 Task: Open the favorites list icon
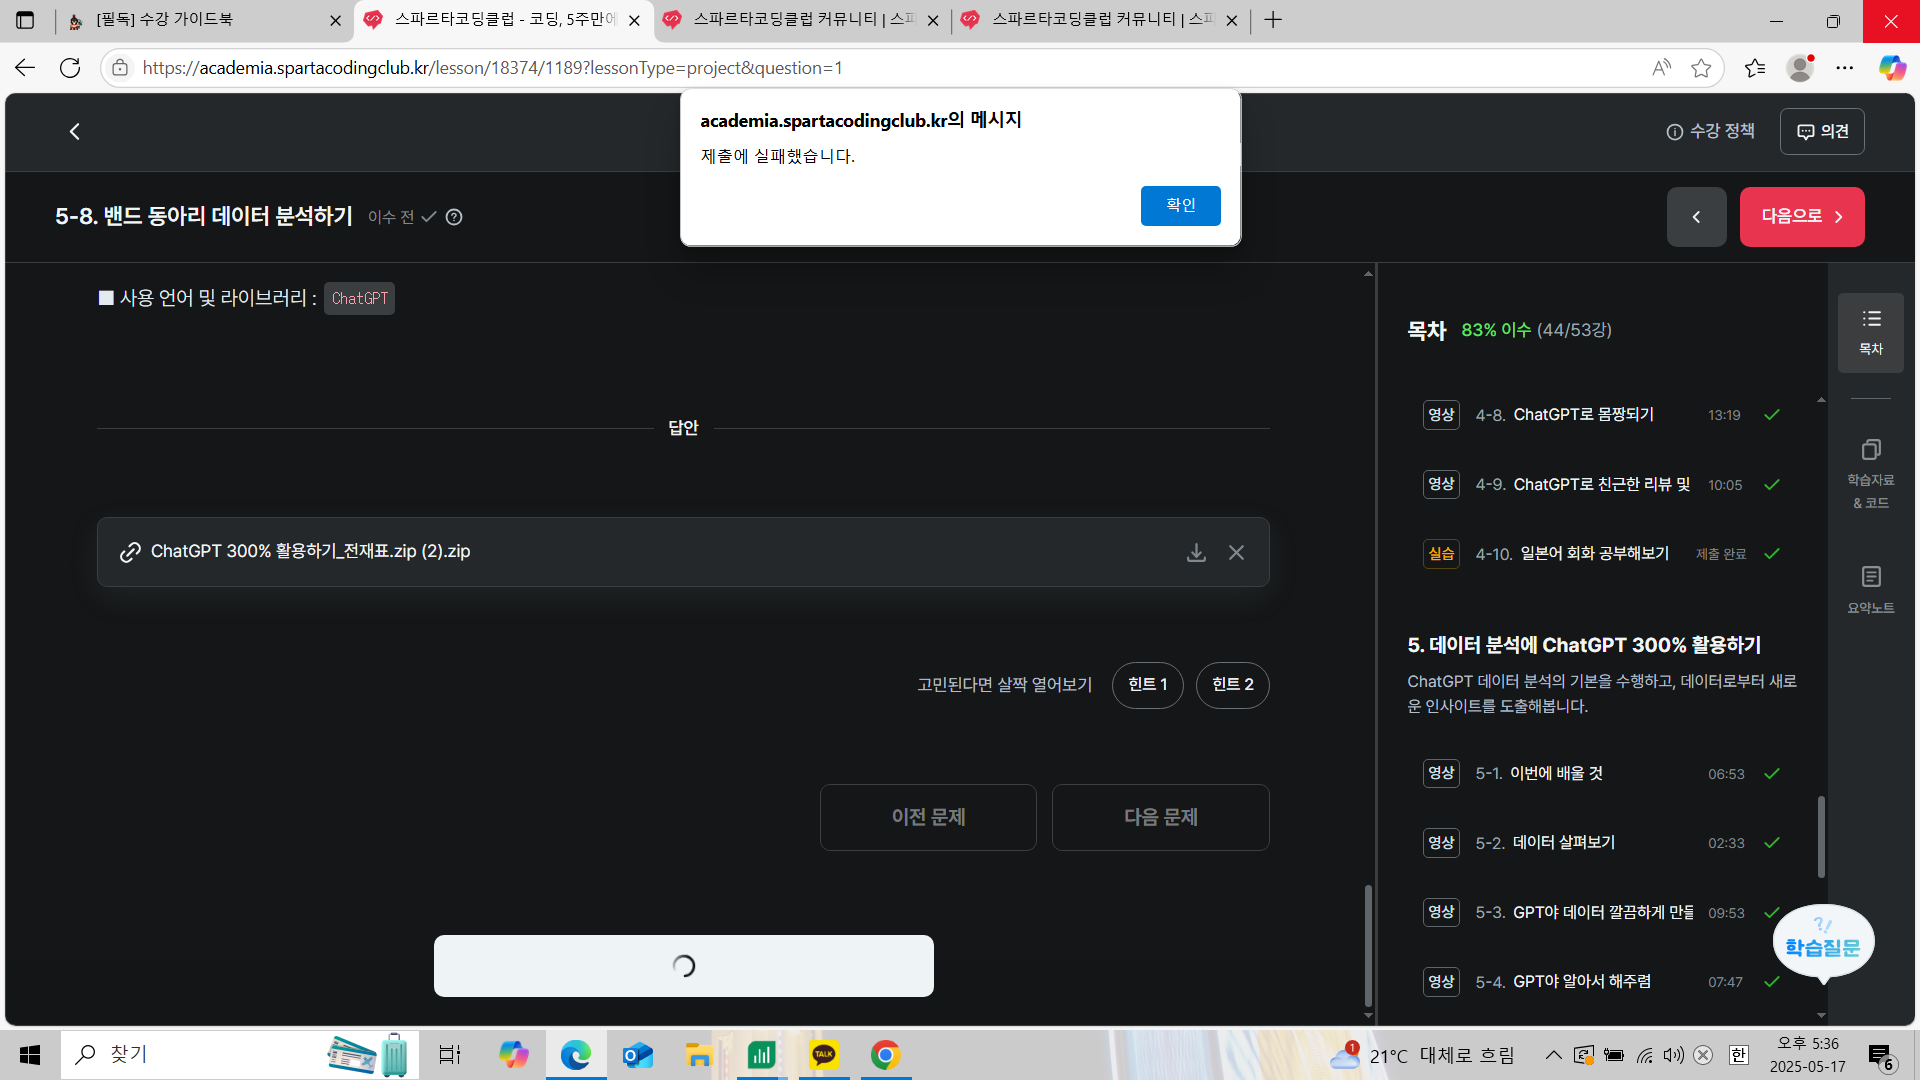coord(1755,67)
